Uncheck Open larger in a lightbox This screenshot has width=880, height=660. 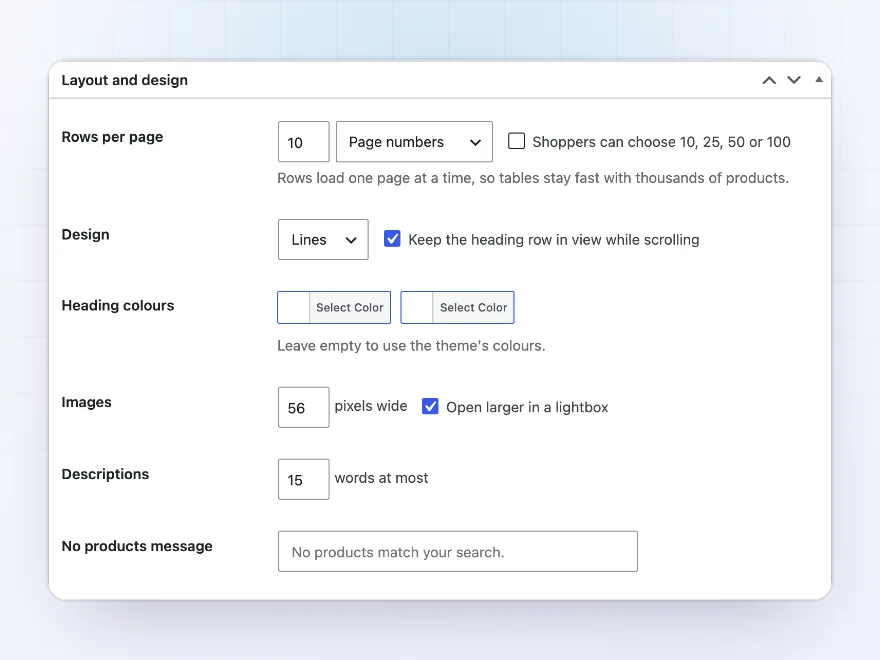pyautogui.click(x=430, y=406)
